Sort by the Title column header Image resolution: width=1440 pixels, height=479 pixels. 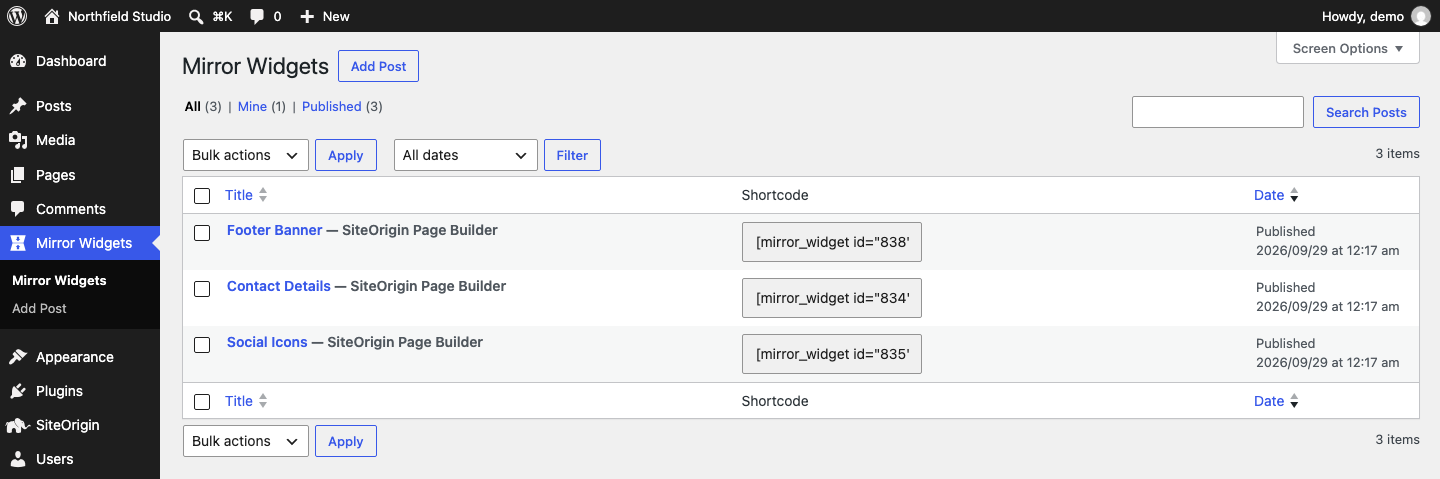(239, 195)
